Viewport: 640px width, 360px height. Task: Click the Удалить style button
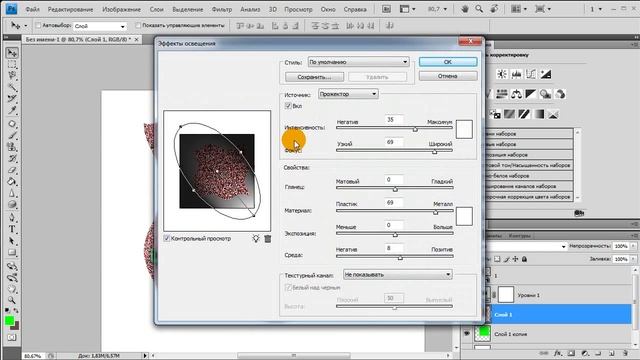(x=377, y=77)
